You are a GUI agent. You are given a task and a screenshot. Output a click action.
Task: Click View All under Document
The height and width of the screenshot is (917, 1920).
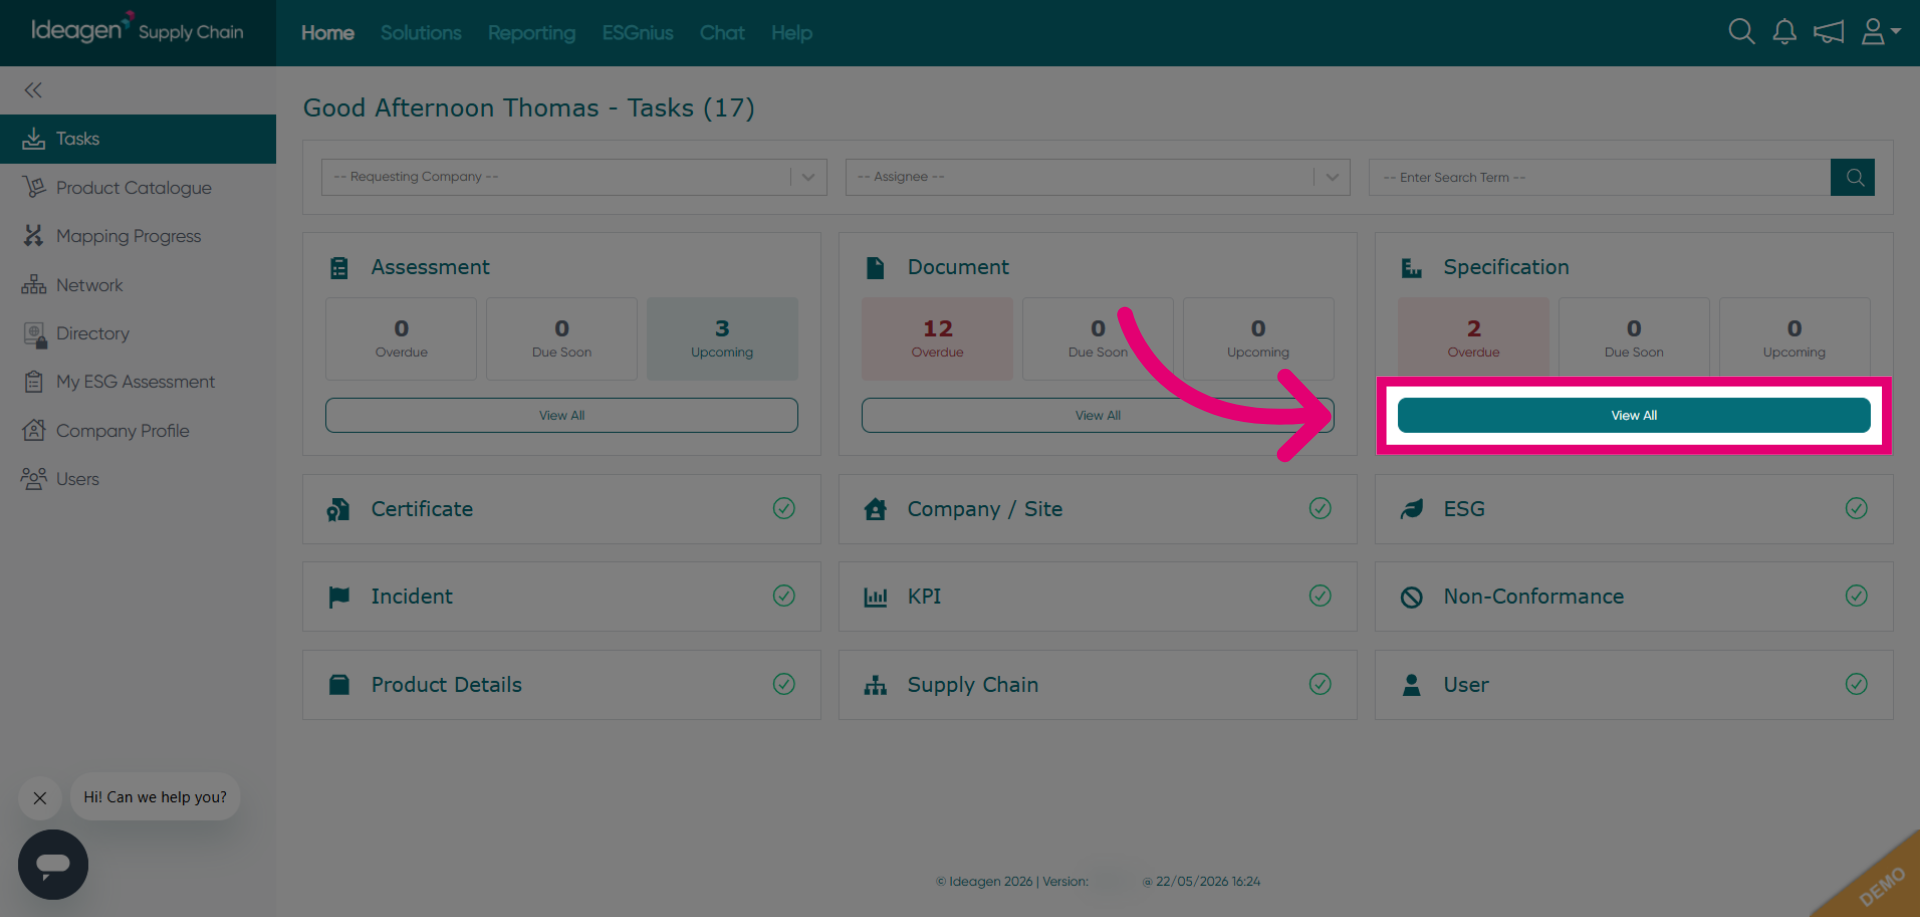point(1098,415)
